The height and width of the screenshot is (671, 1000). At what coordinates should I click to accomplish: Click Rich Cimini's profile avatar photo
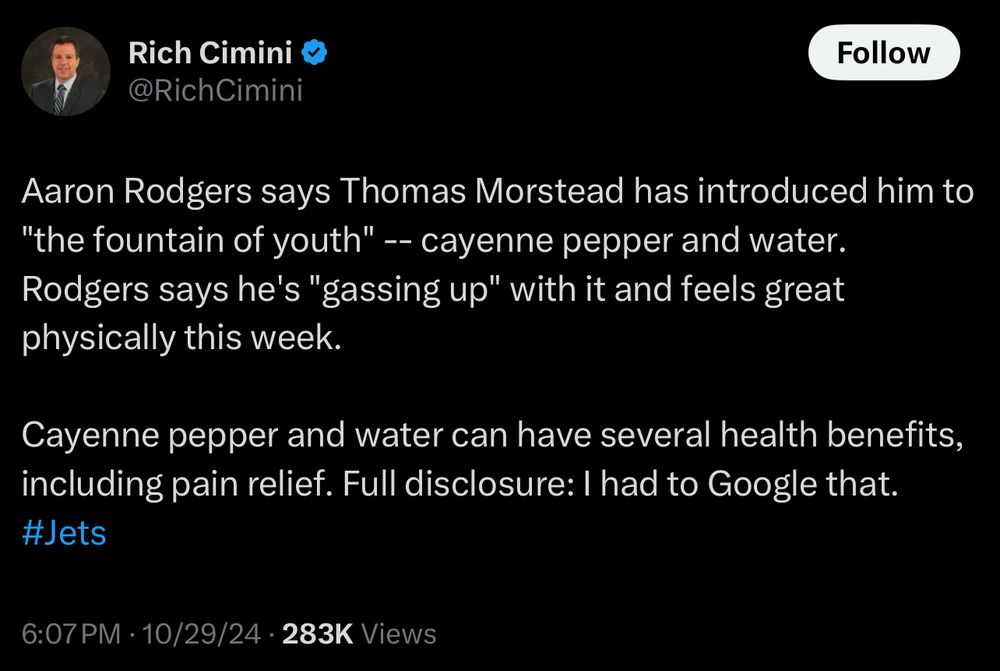pos(65,71)
